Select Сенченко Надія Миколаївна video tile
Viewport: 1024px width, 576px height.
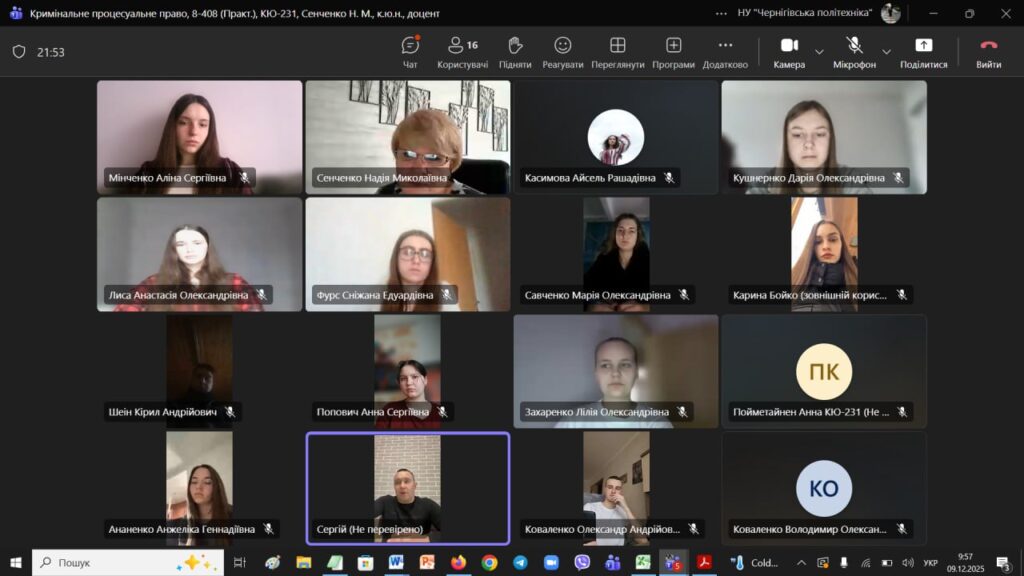click(x=408, y=137)
